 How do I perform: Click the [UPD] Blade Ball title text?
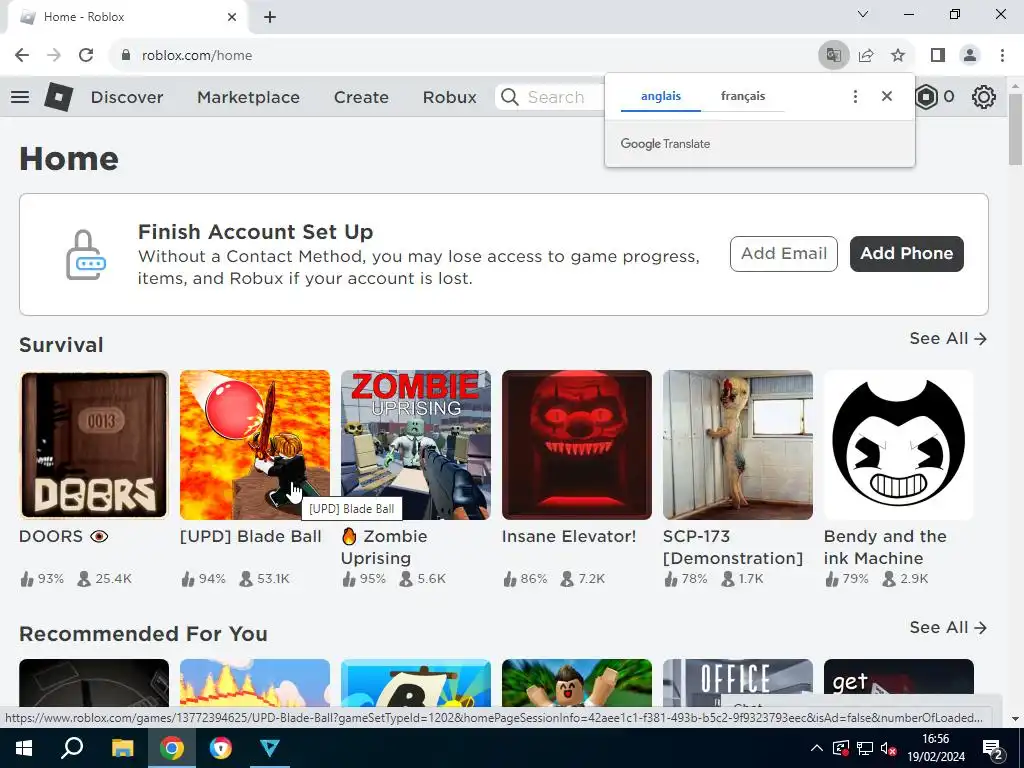click(251, 536)
